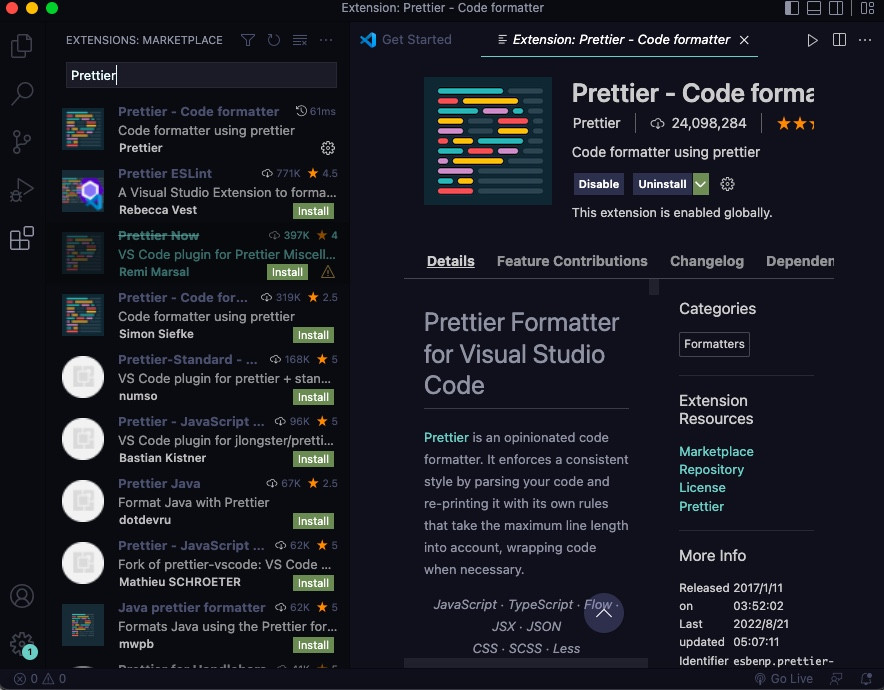Refresh the extensions list
The height and width of the screenshot is (690, 884).
[274, 40]
